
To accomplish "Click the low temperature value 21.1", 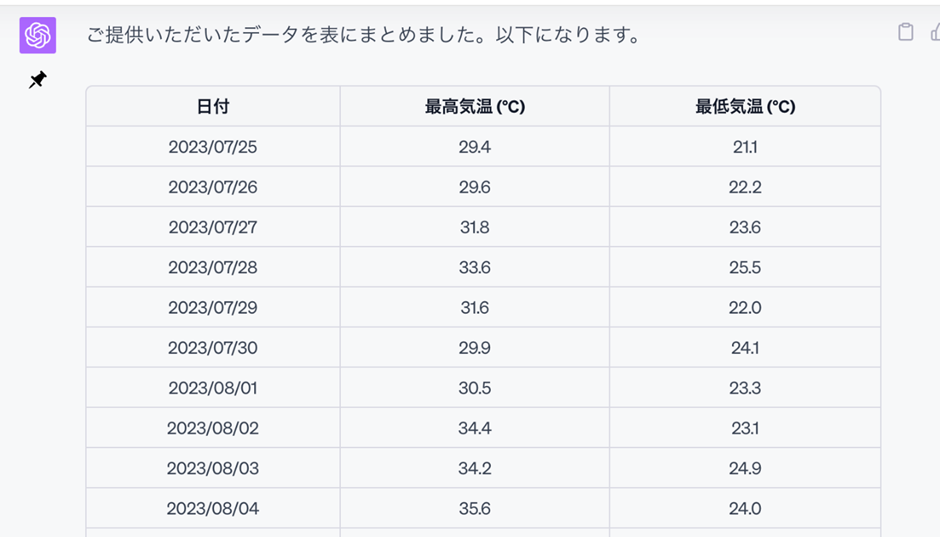I will [x=745, y=147].
